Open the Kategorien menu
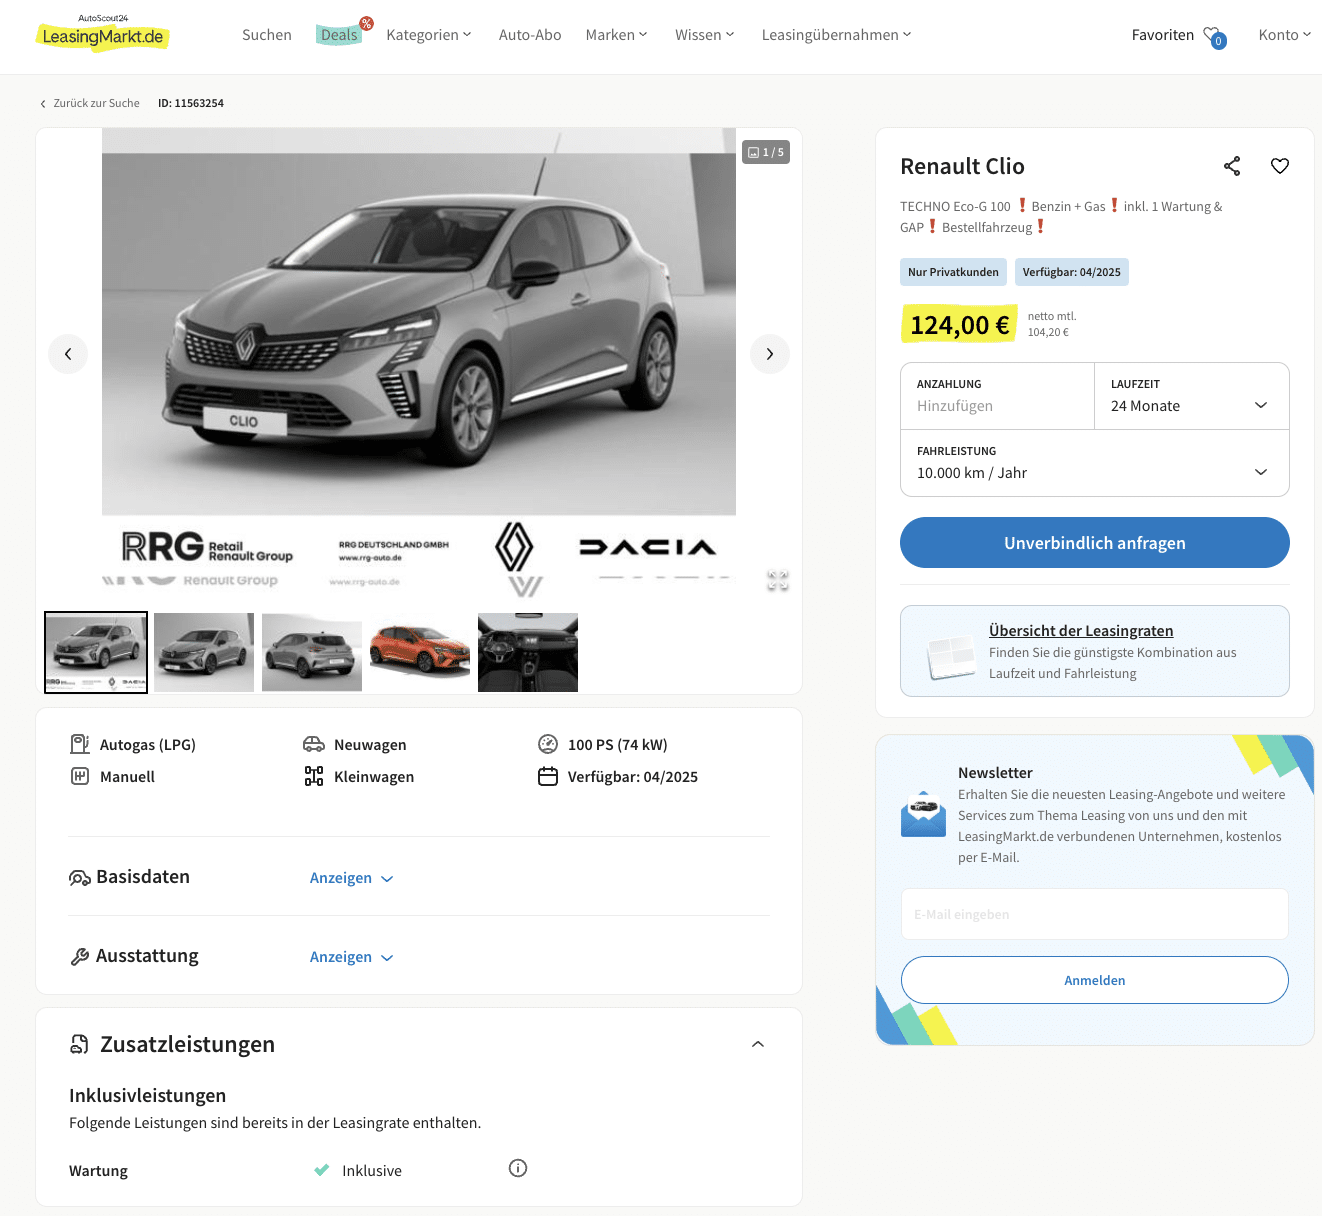This screenshot has height=1216, width=1322. pyautogui.click(x=429, y=35)
